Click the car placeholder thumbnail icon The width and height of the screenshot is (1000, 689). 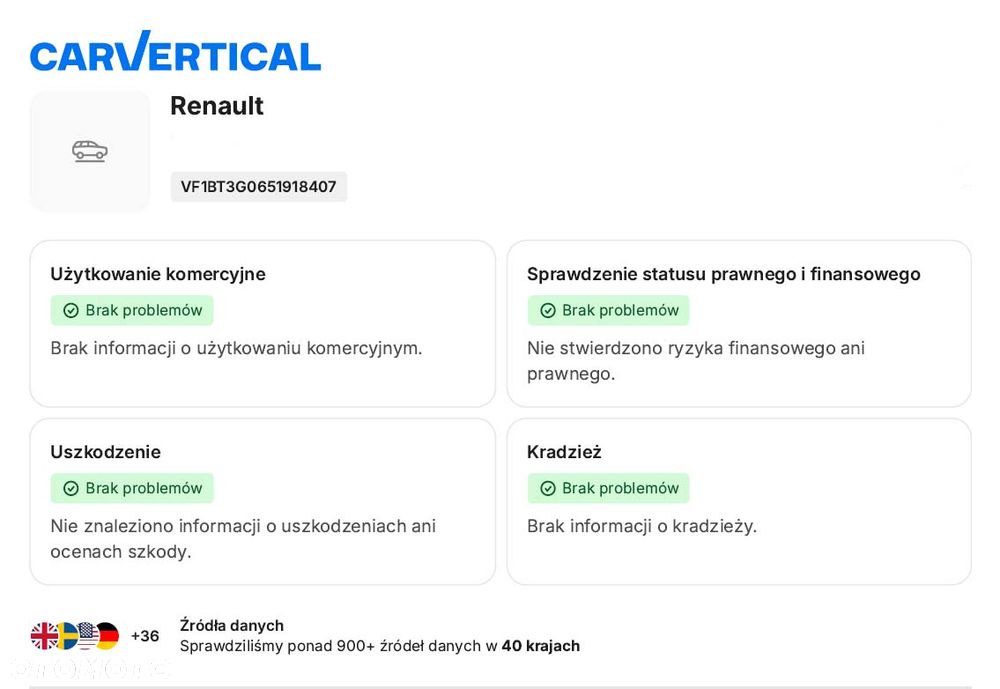(90, 151)
